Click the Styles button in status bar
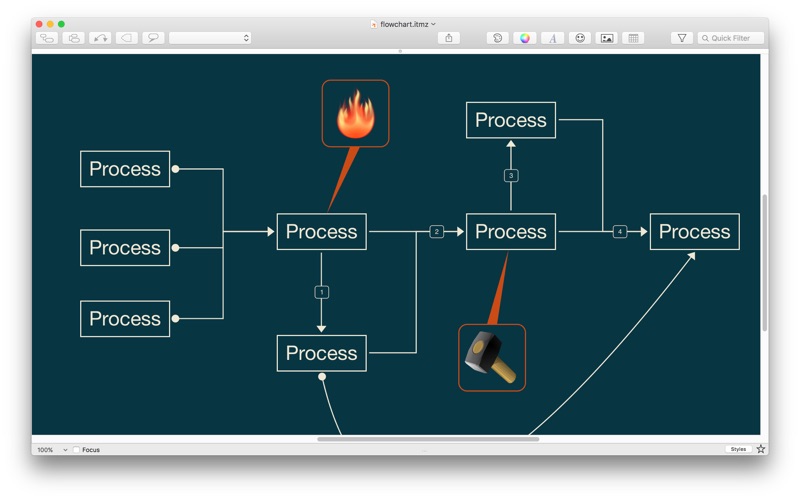Viewport: 800px width, 500px height. 738,449
